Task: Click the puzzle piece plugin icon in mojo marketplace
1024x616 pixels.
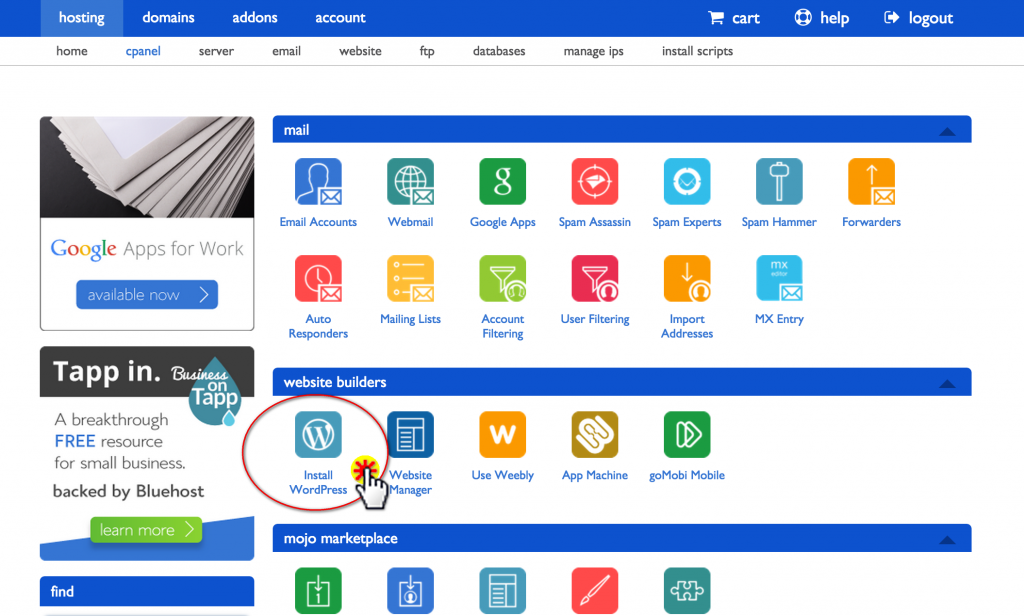Action: pyautogui.click(x=686, y=591)
